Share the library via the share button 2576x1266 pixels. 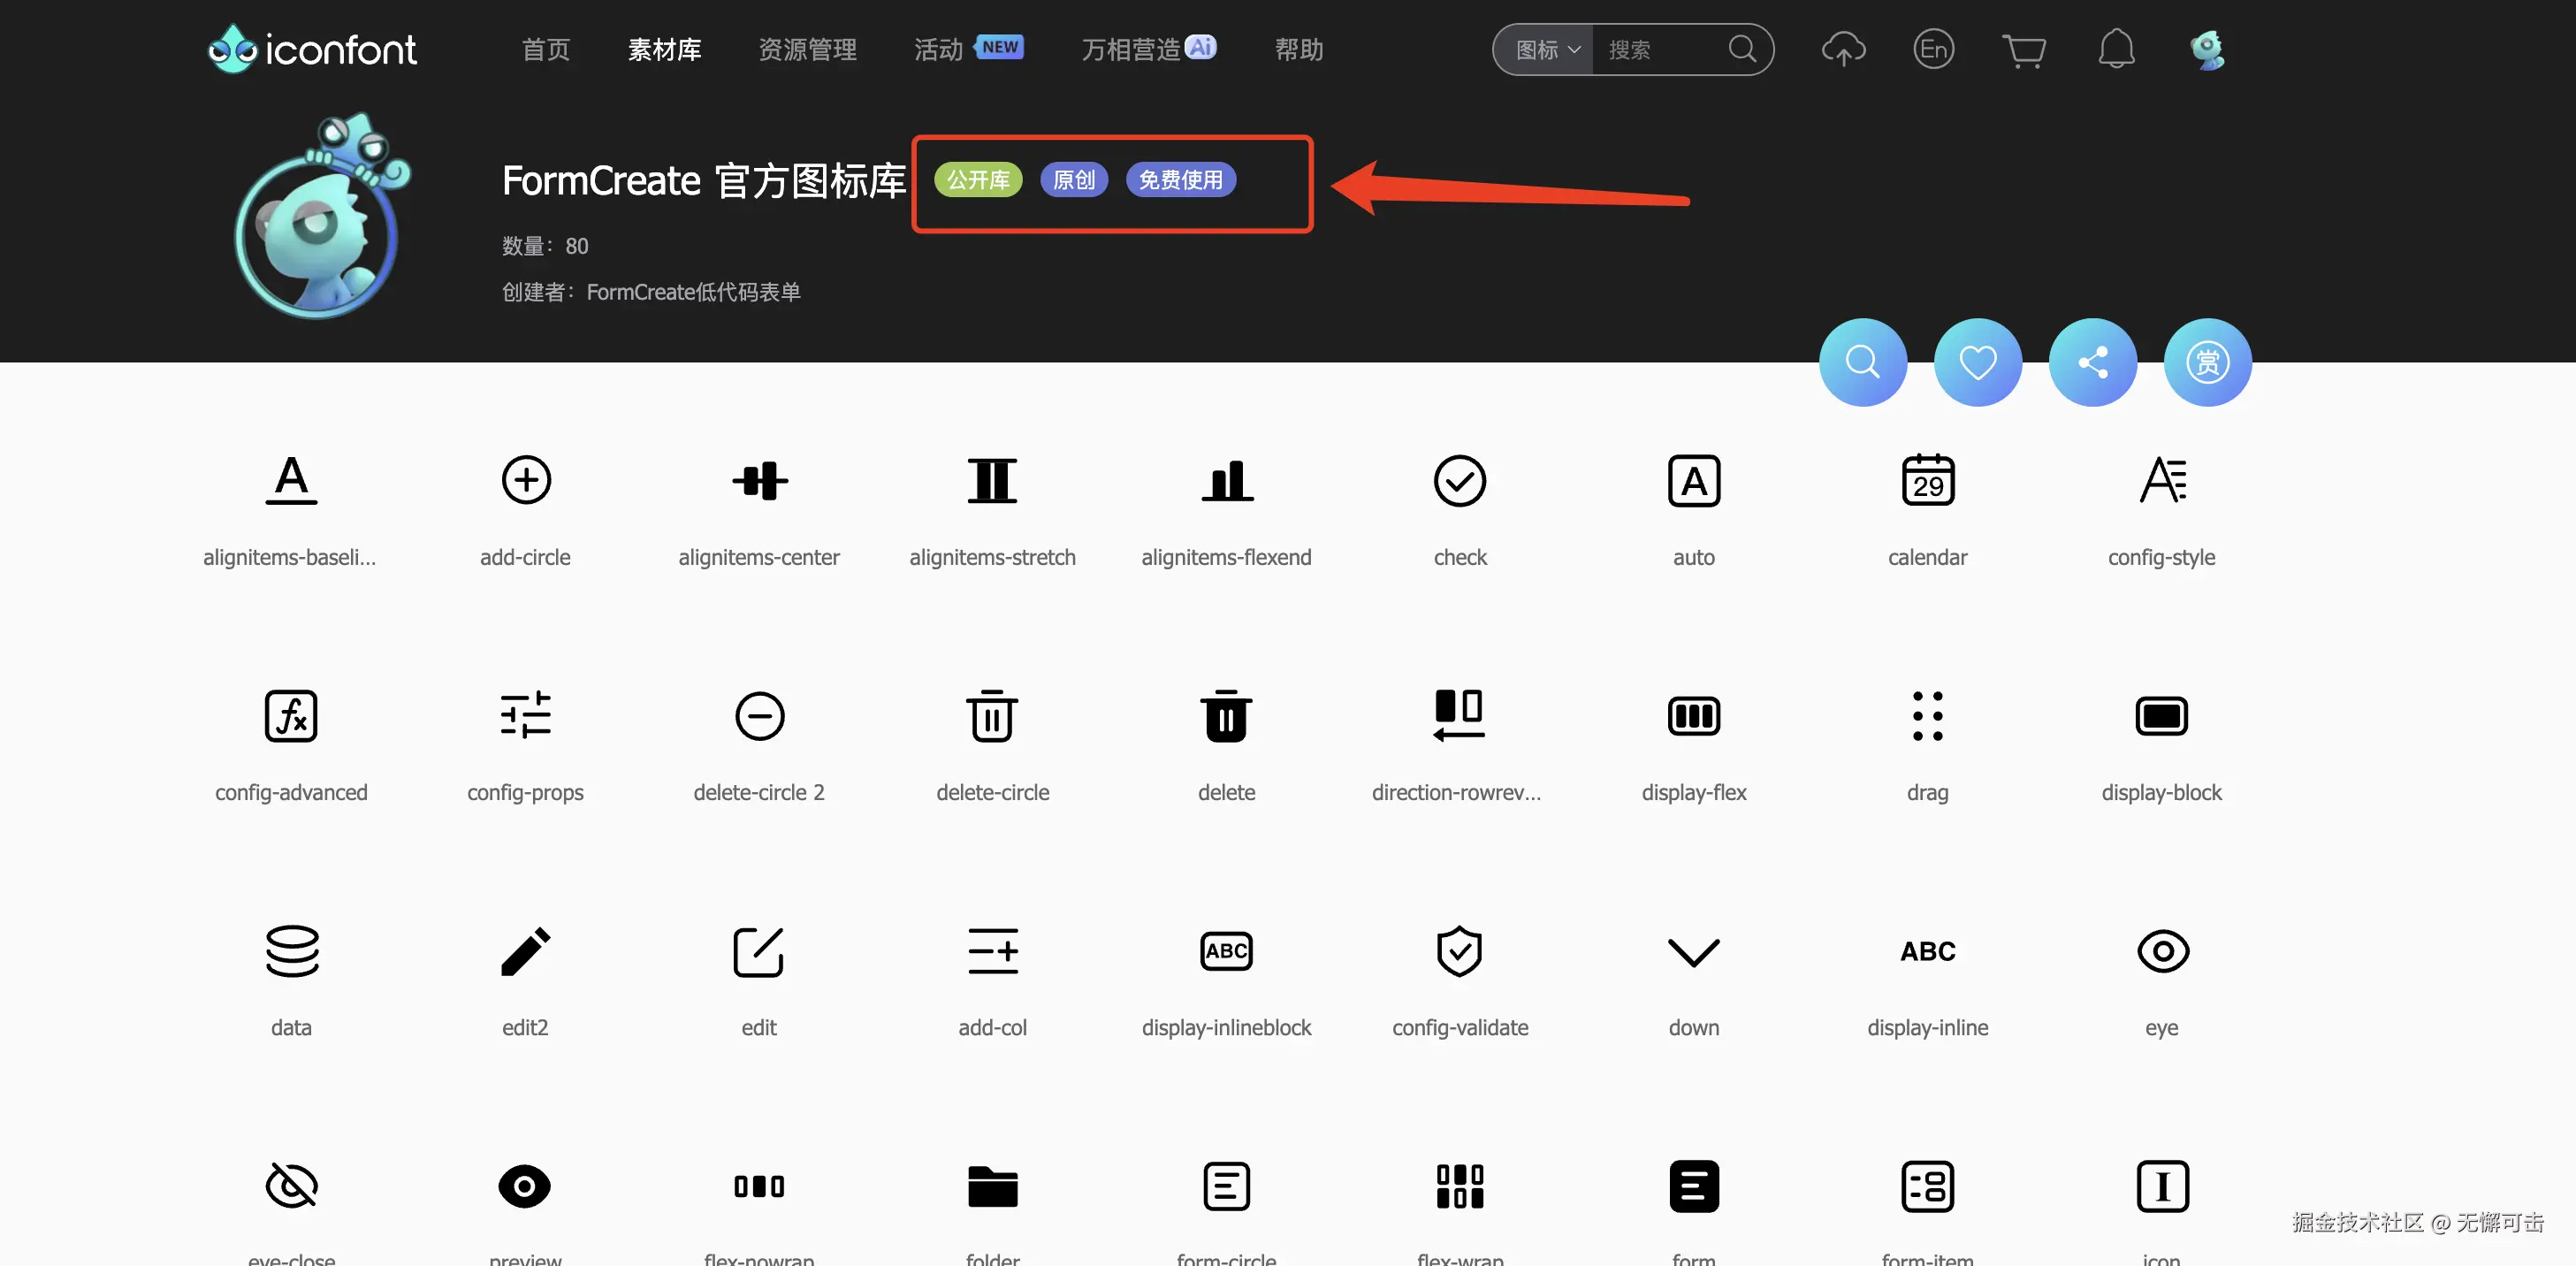2092,362
